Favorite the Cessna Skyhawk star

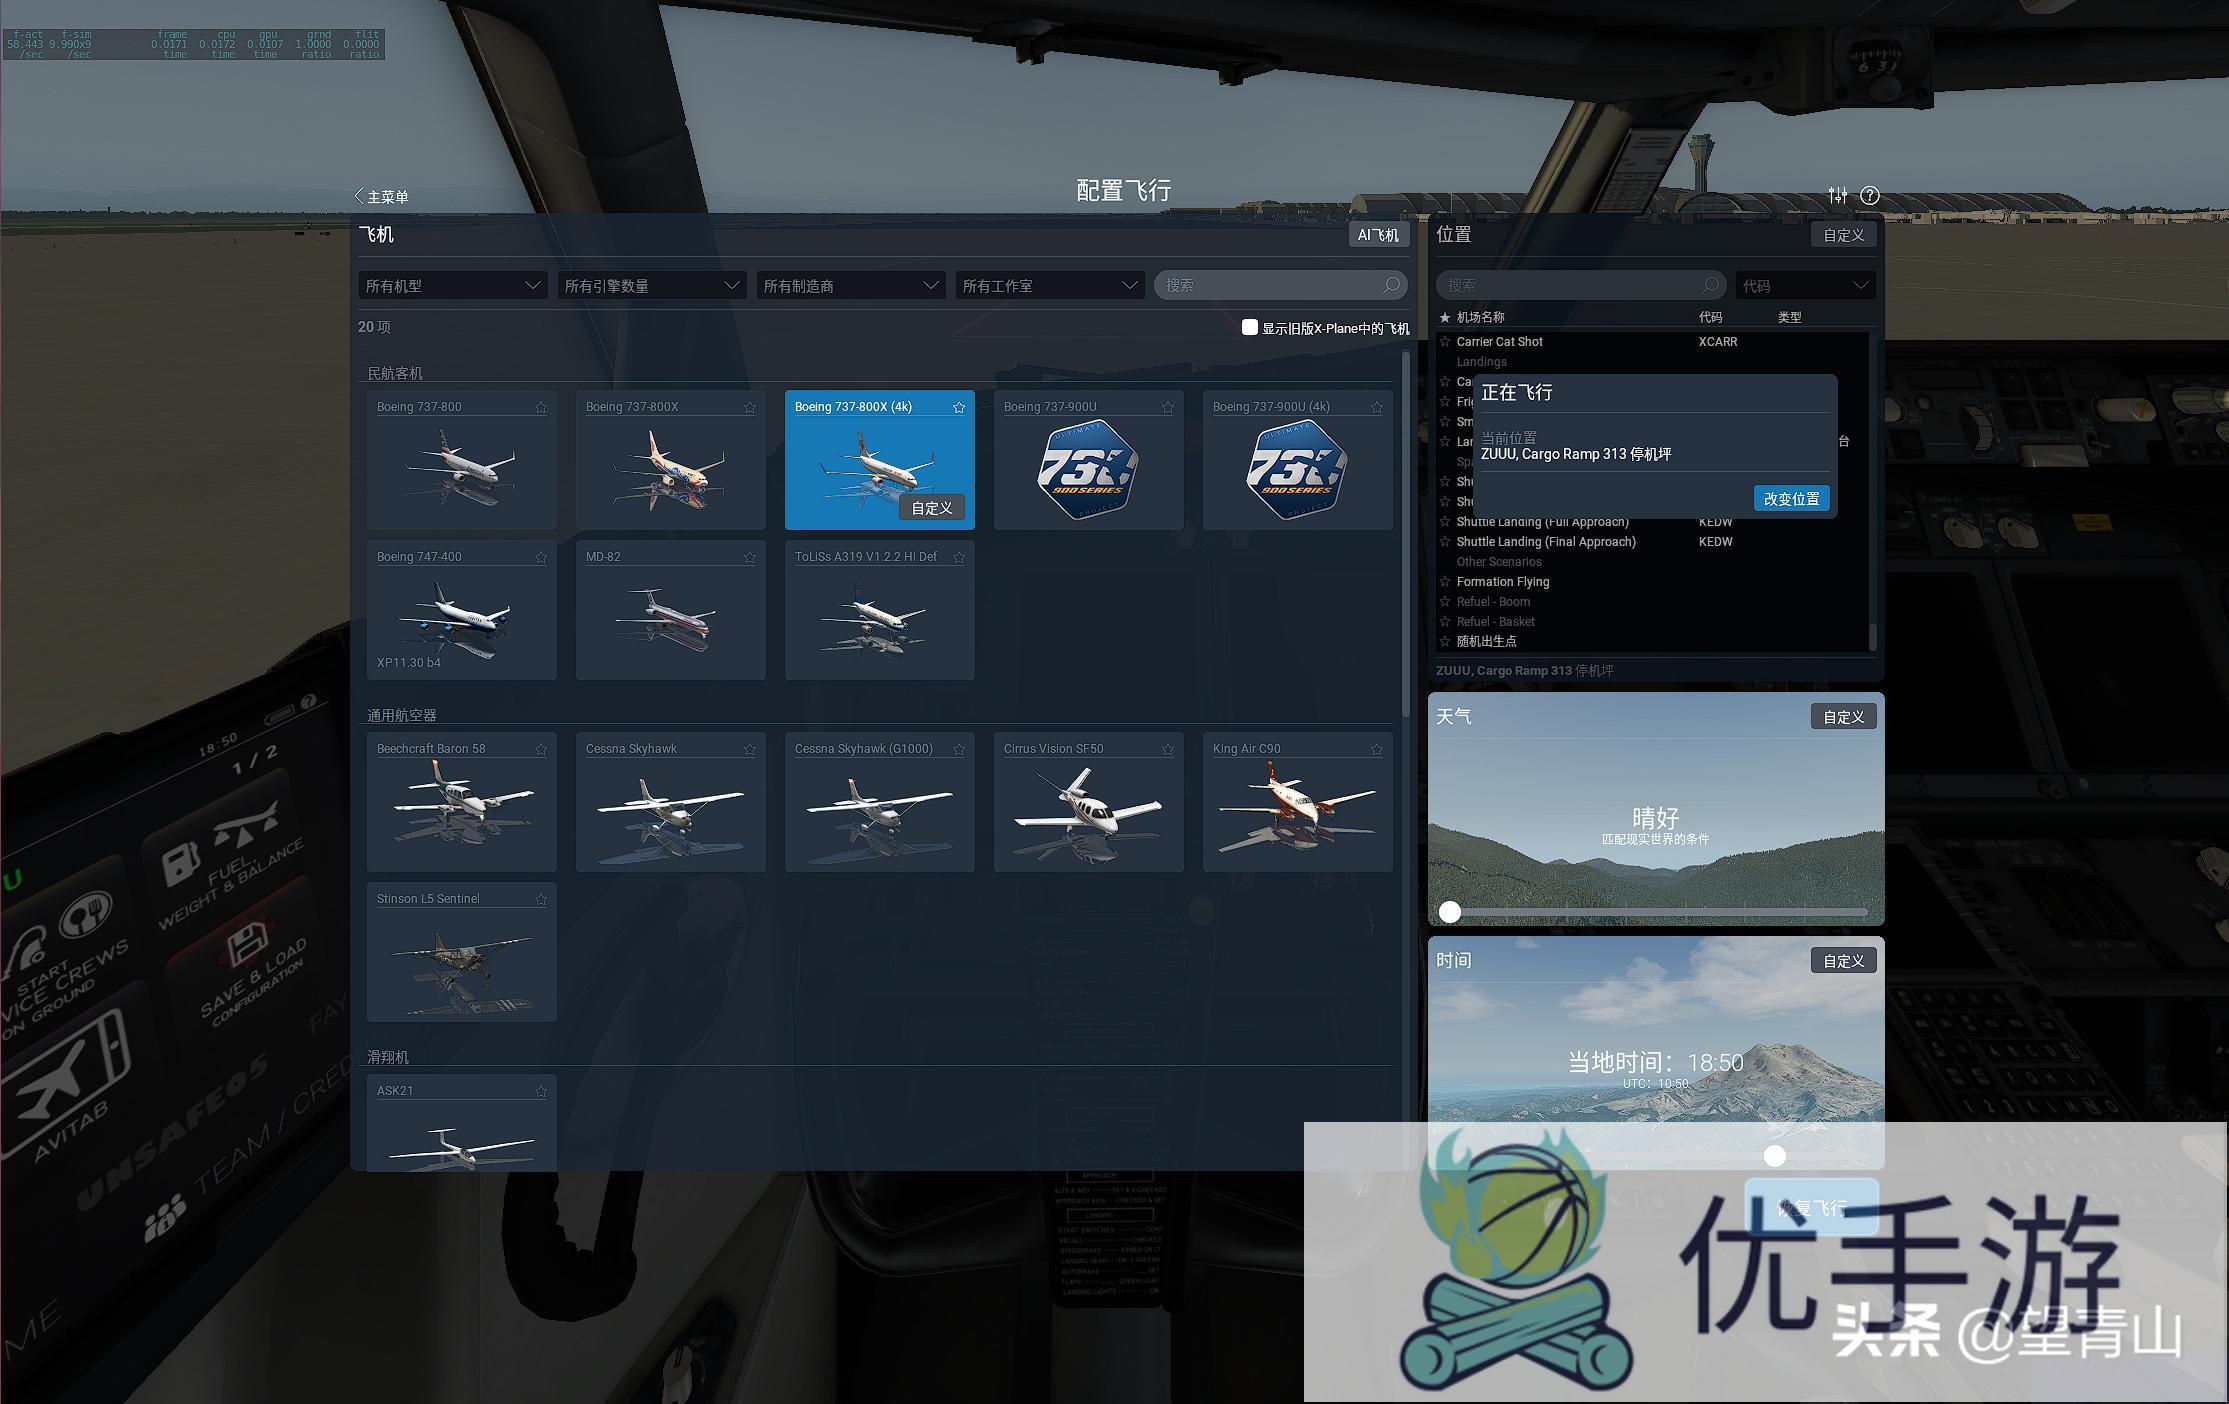[x=750, y=749]
